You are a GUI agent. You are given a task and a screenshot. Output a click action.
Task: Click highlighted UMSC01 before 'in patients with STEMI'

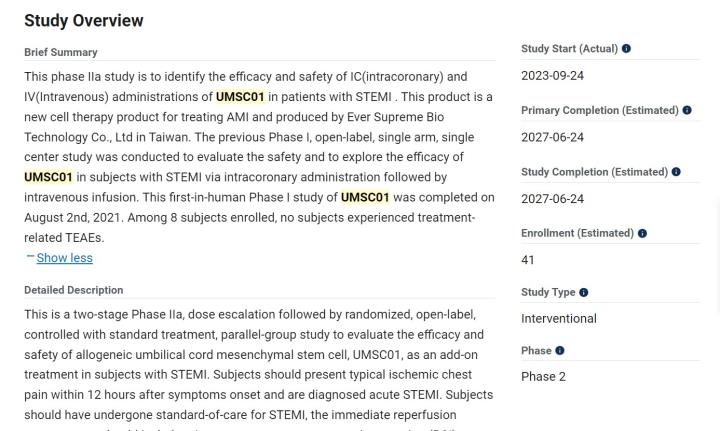point(240,97)
